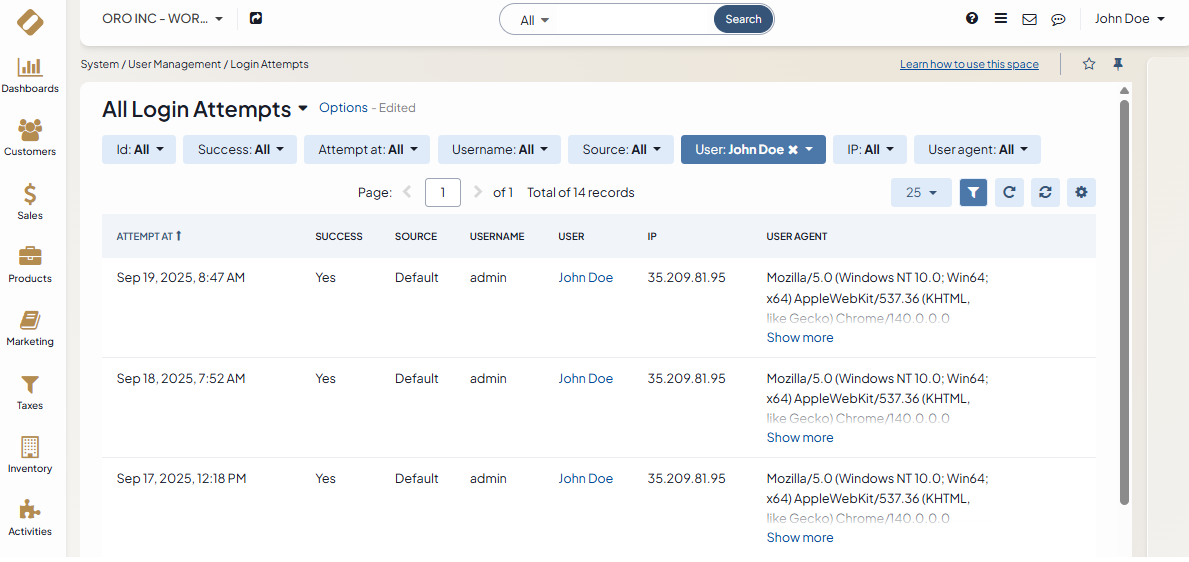Click the grid settings gear icon

pos(1081,192)
